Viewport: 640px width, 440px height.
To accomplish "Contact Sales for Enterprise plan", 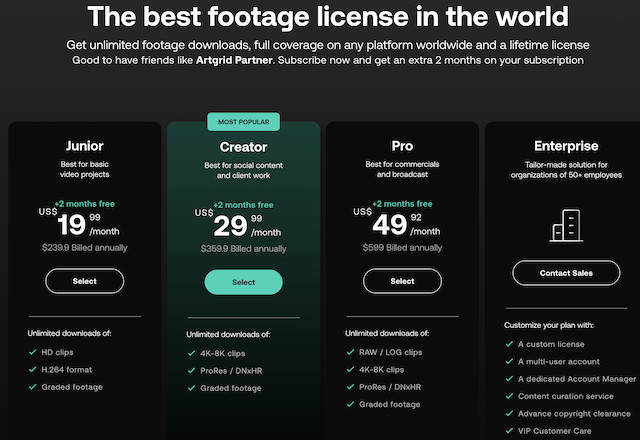I will click(566, 273).
